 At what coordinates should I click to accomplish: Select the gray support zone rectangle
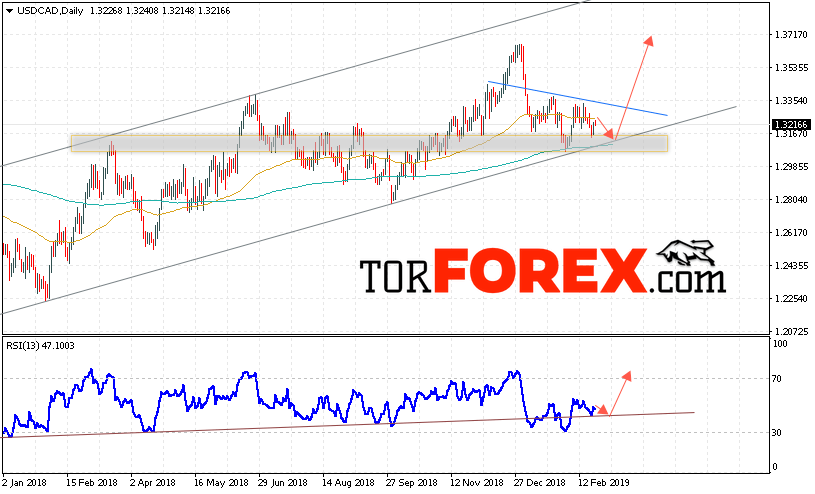click(369, 144)
